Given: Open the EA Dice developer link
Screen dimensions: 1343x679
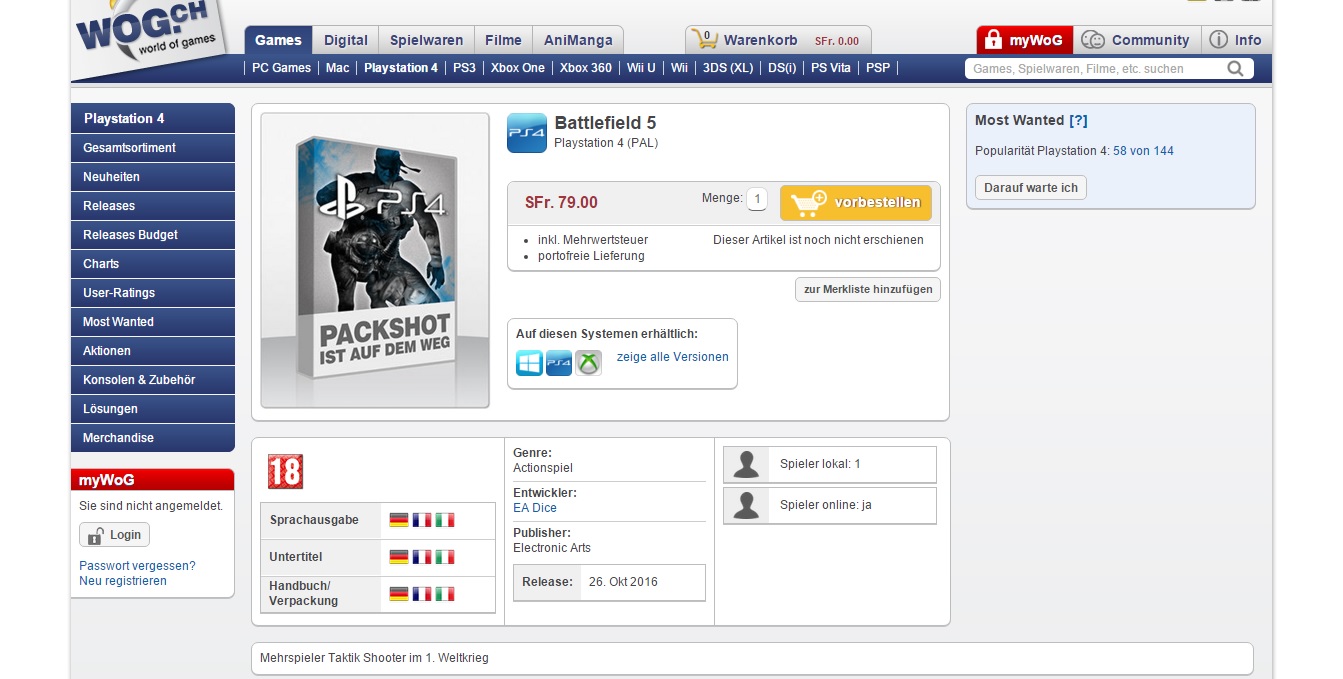Looking at the screenshot, I should tap(535, 508).
